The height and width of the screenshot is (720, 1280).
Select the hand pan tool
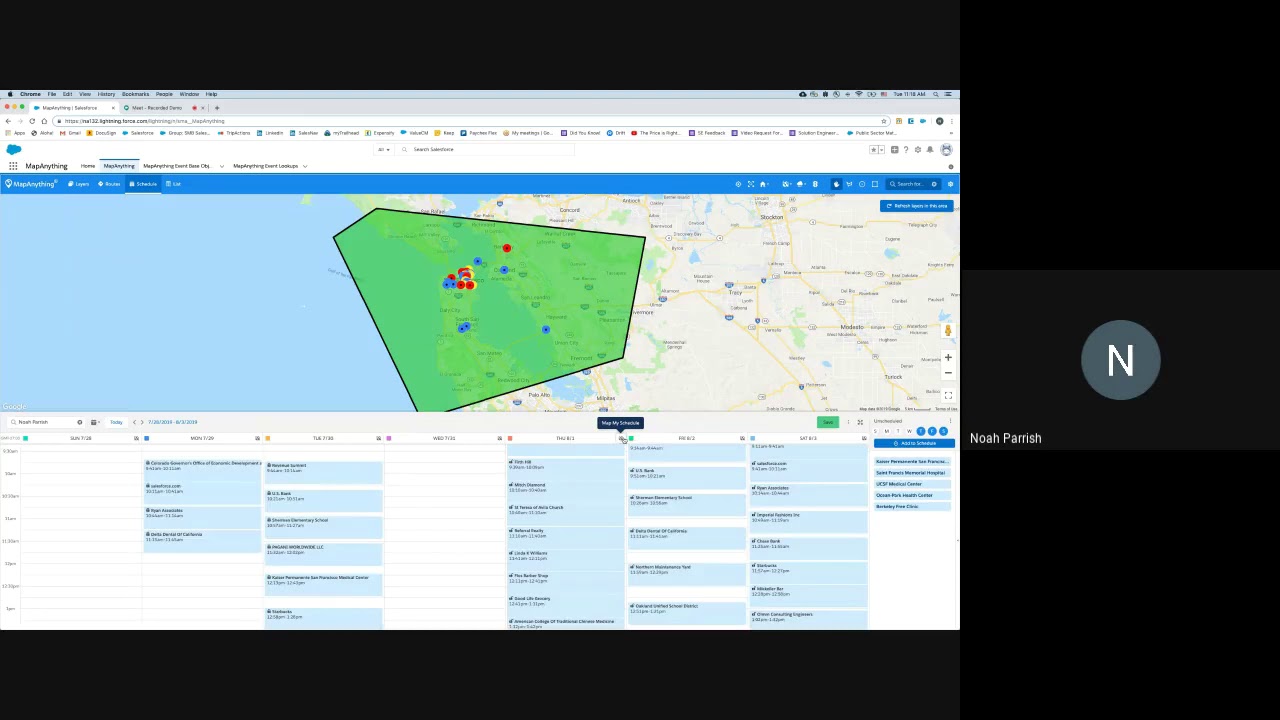point(836,184)
